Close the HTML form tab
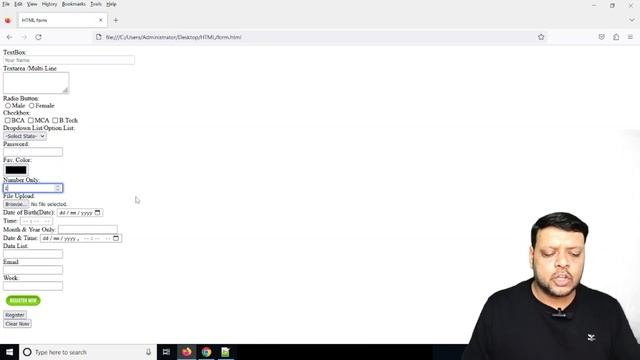 (x=101, y=20)
